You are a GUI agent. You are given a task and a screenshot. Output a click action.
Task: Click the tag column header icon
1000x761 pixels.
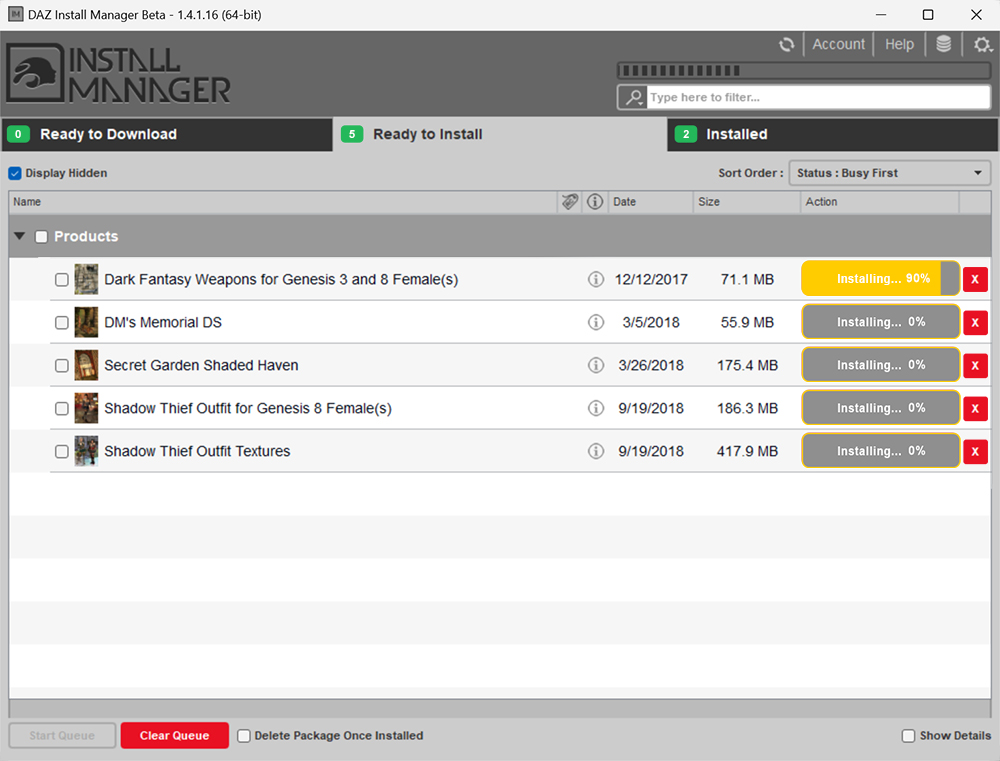[x=569, y=202]
